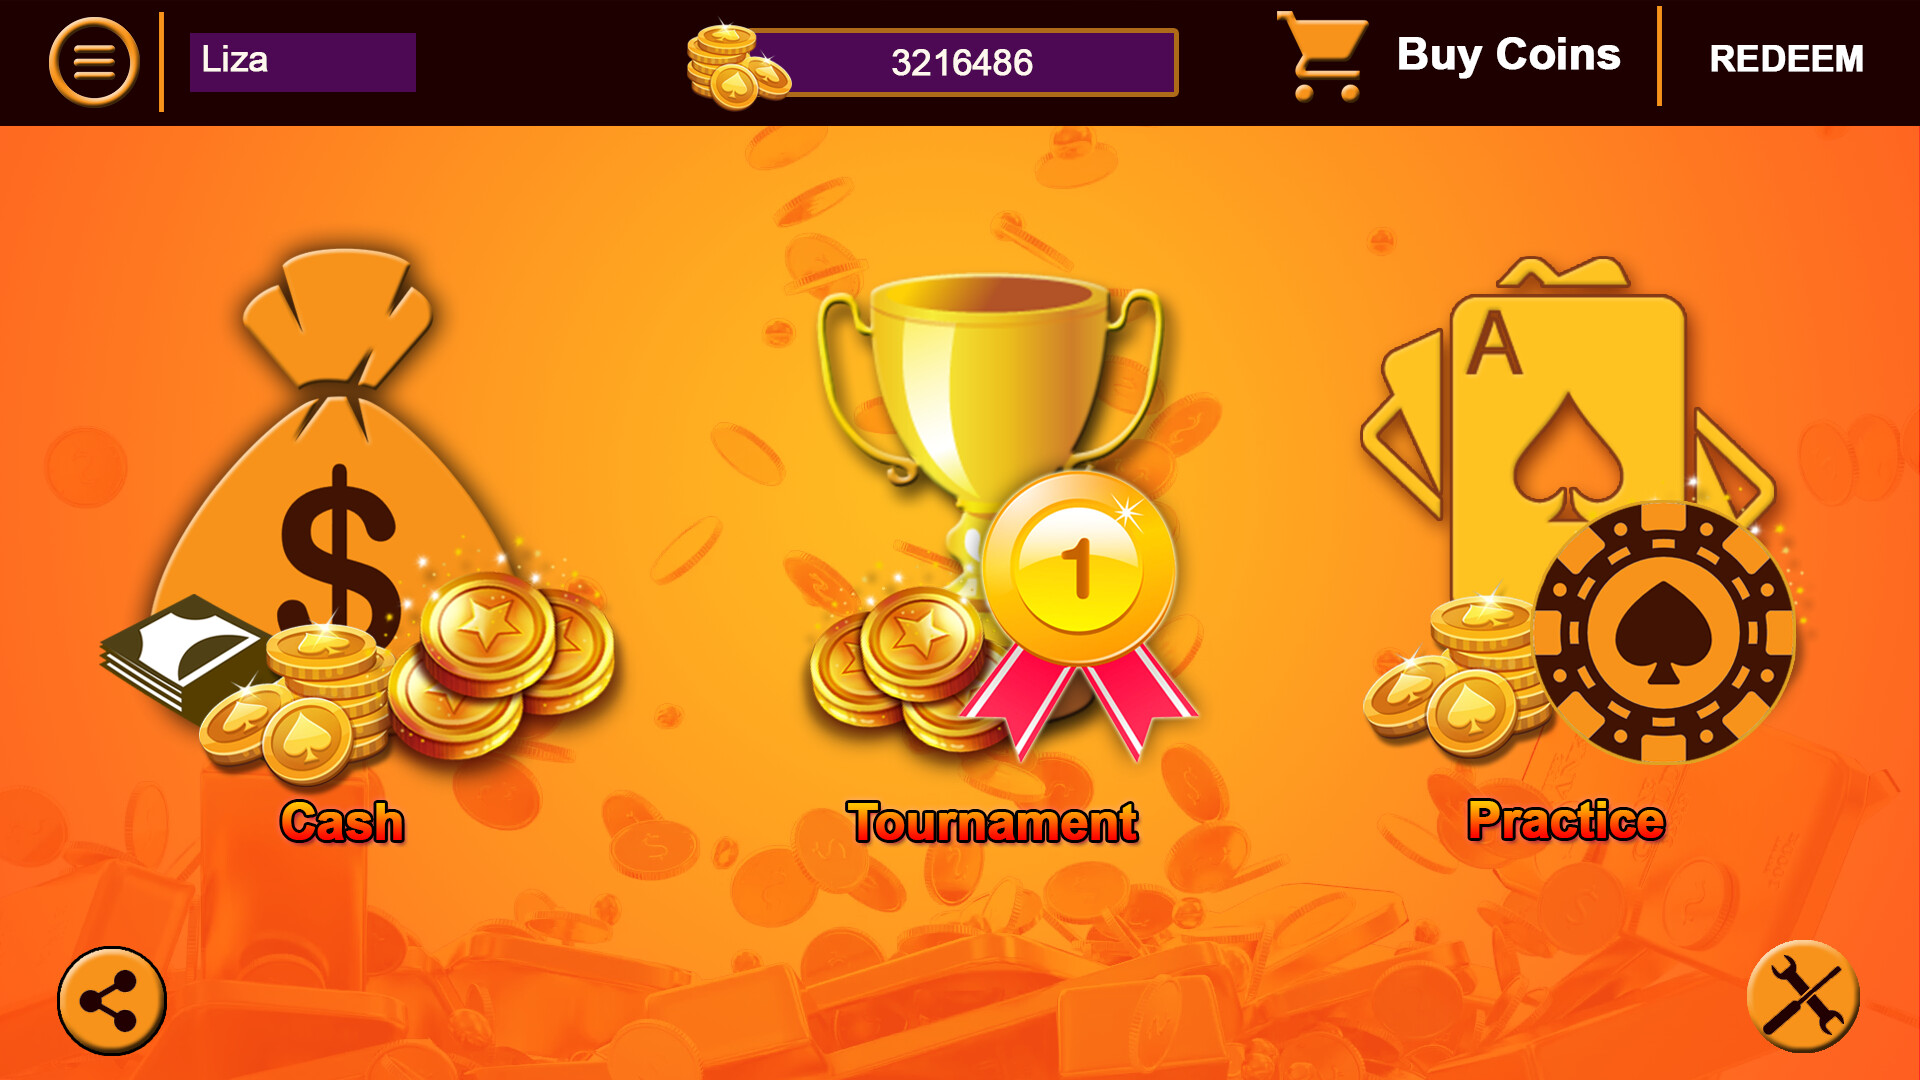Click the Liza username field
The image size is (1920, 1080).
pos(302,62)
